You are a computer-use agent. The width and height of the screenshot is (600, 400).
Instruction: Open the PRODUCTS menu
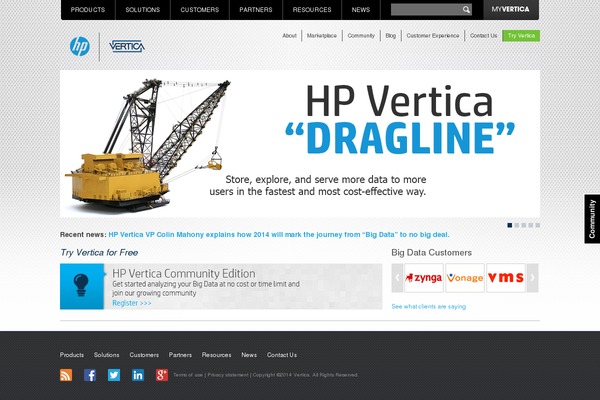pos(88,10)
